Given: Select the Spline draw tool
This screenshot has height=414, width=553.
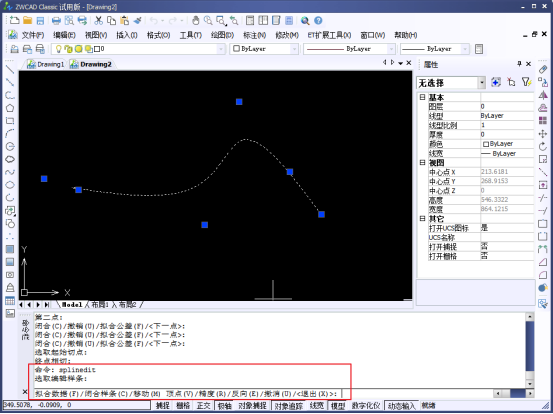Looking at the screenshot, I should click(x=10, y=172).
